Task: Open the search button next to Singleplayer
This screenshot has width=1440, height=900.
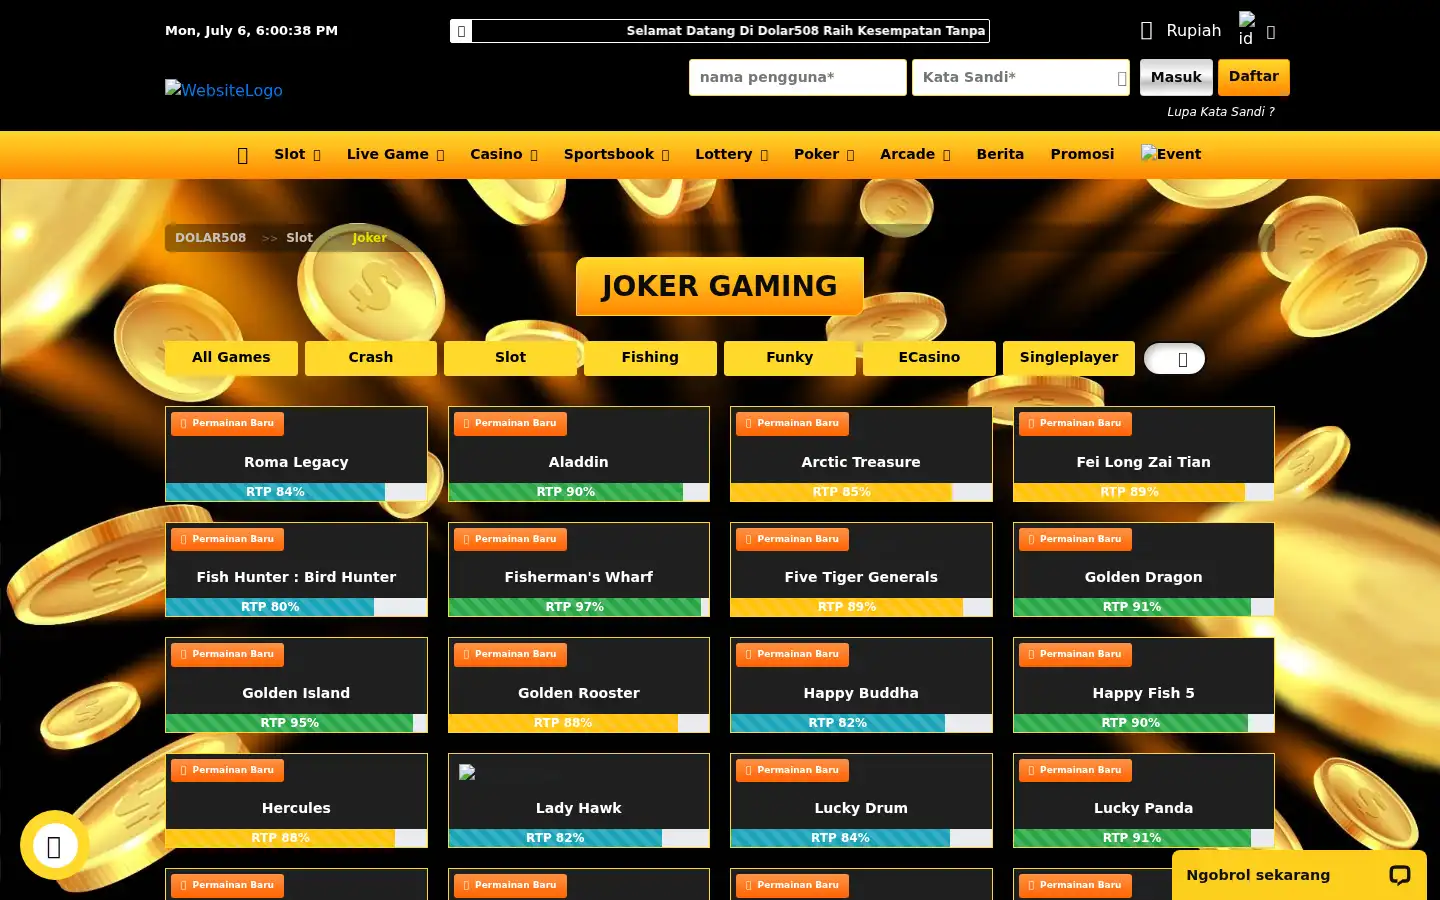Action: tap(1175, 359)
